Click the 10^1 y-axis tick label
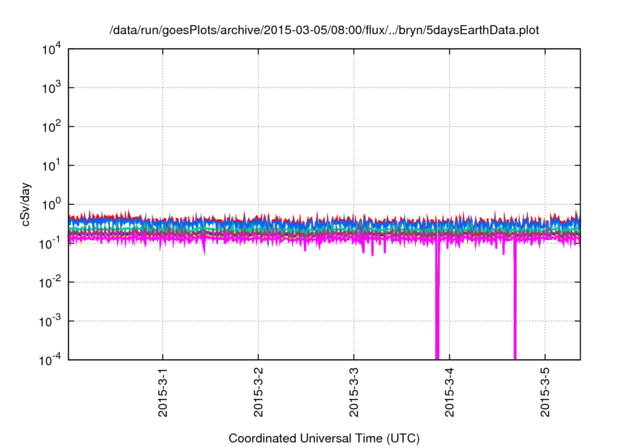This screenshot has width=640, height=448. (51, 165)
